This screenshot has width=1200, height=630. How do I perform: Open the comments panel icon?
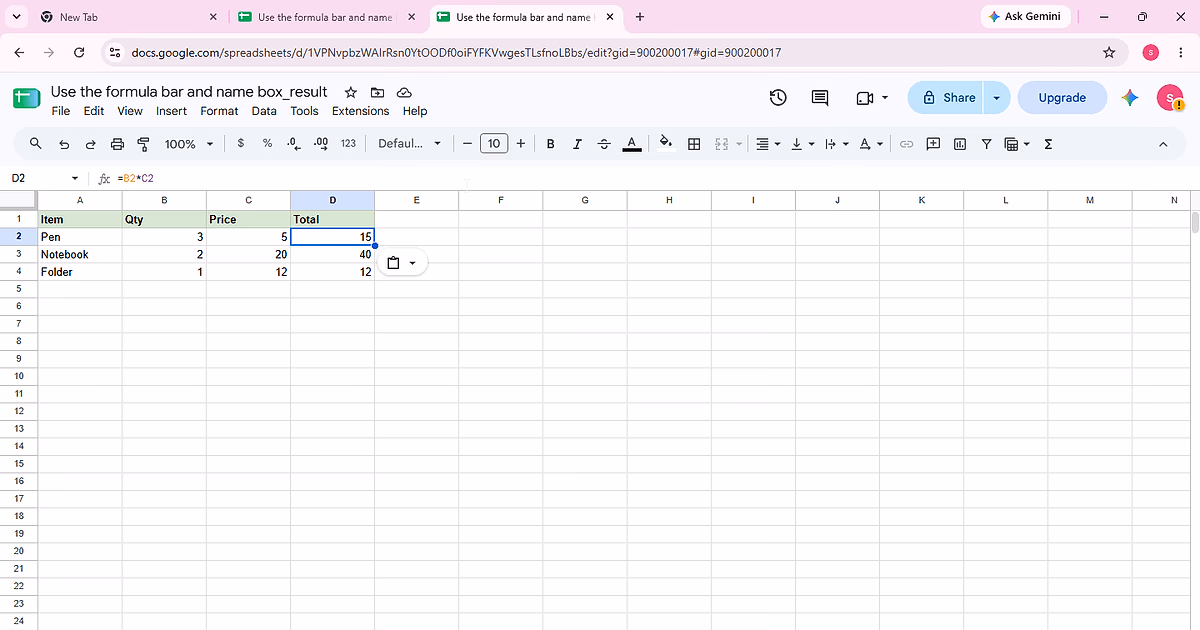click(x=820, y=97)
